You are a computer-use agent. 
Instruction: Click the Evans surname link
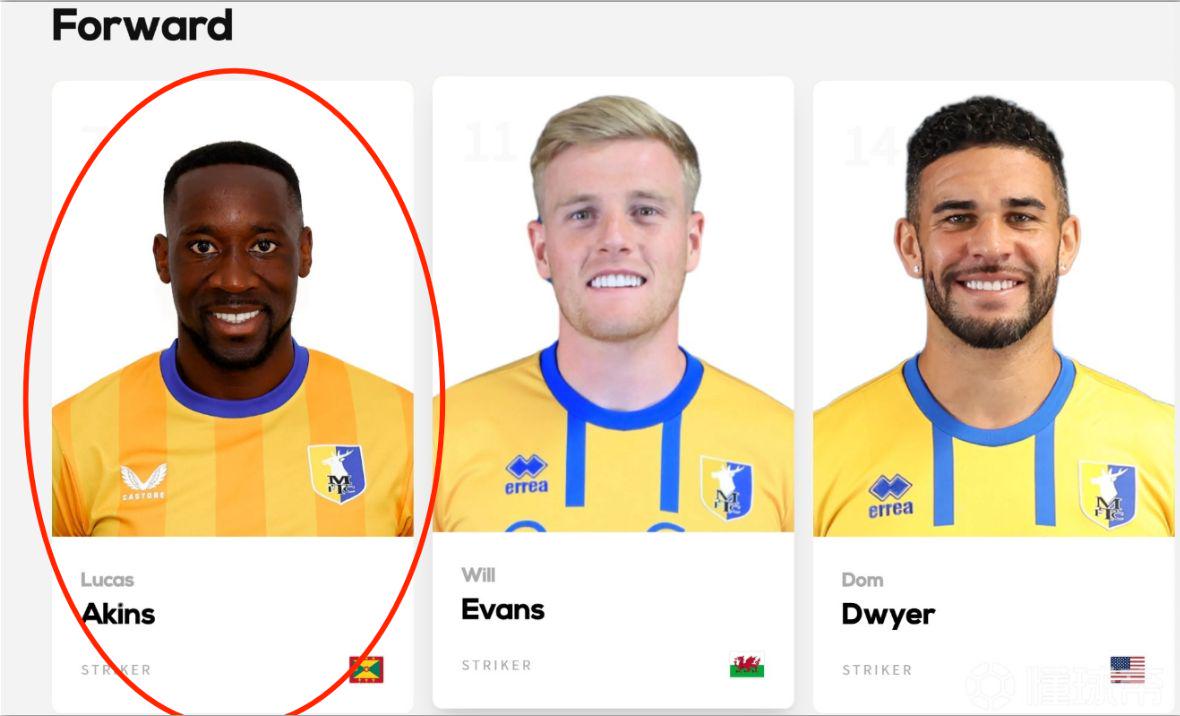(503, 609)
